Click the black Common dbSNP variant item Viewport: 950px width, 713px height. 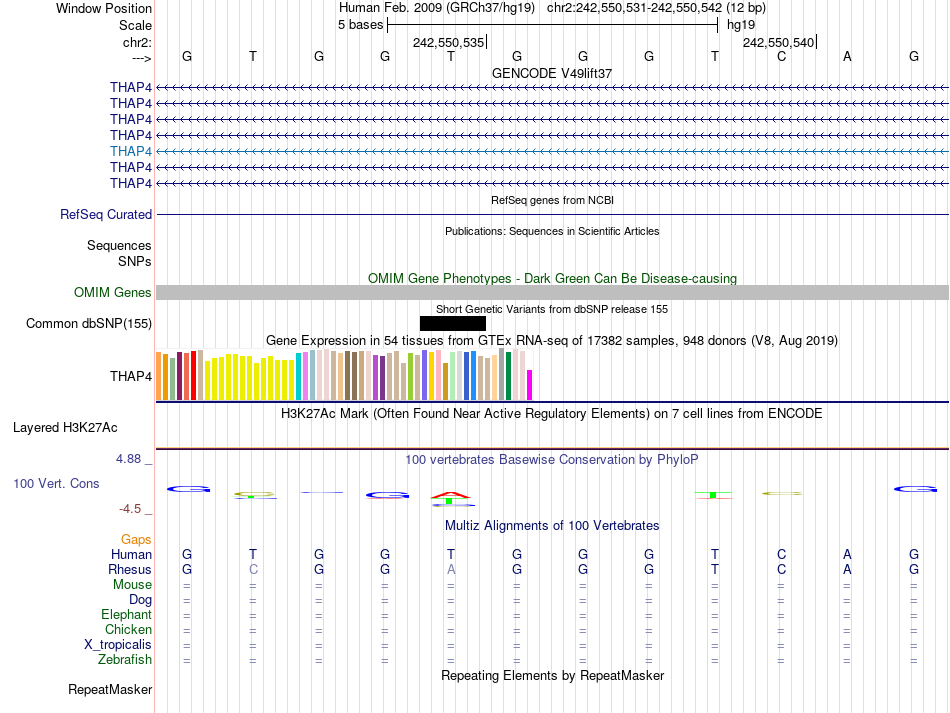(x=453, y=323)
